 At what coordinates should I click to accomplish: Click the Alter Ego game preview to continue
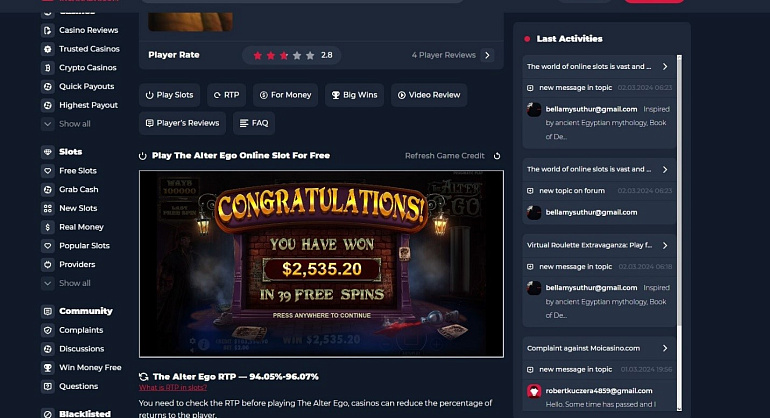321,264
